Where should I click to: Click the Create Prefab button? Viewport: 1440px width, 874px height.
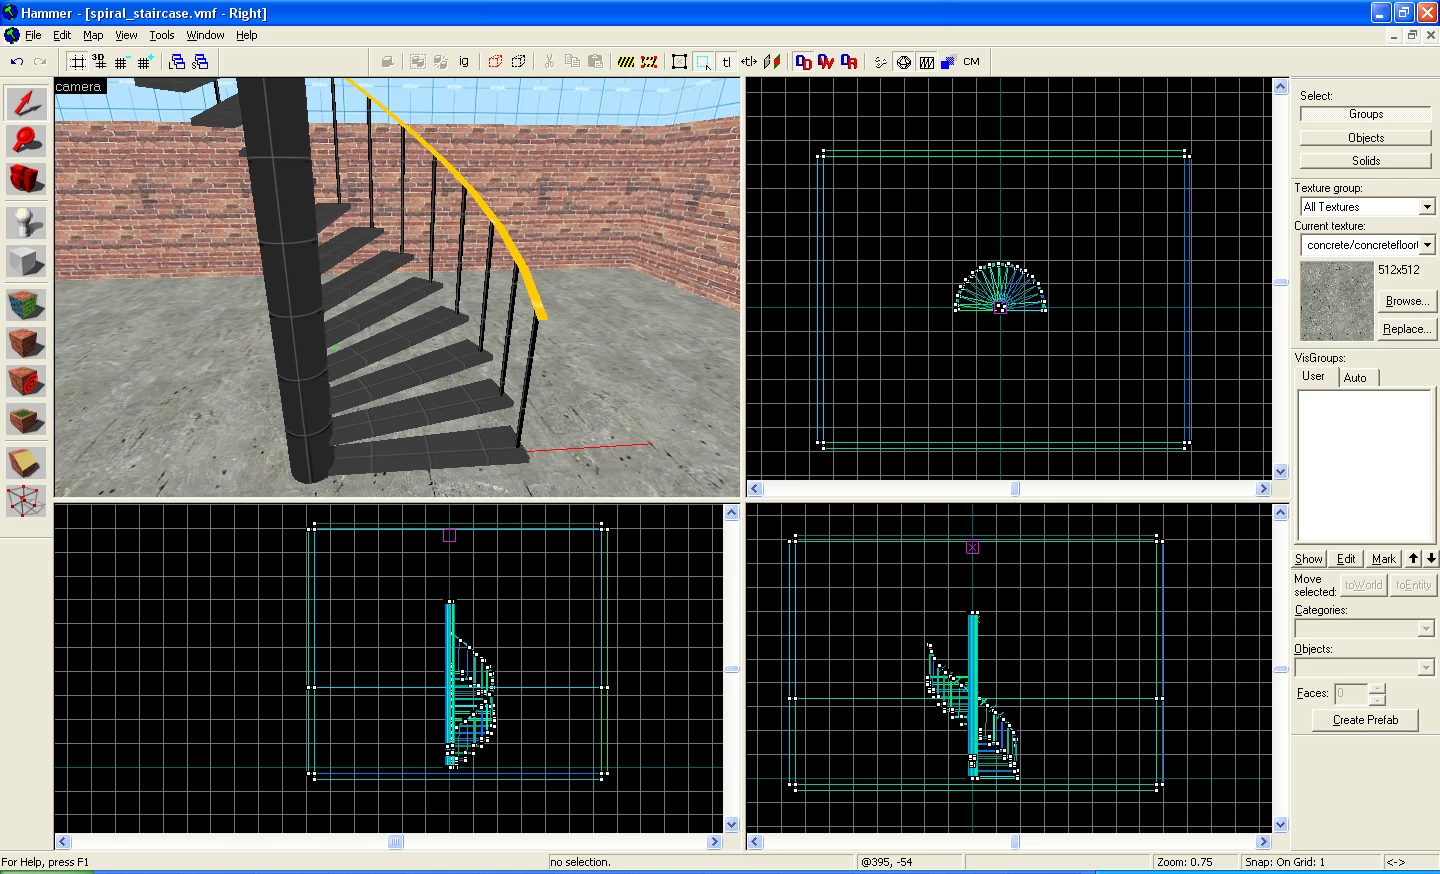point(1365,720)
